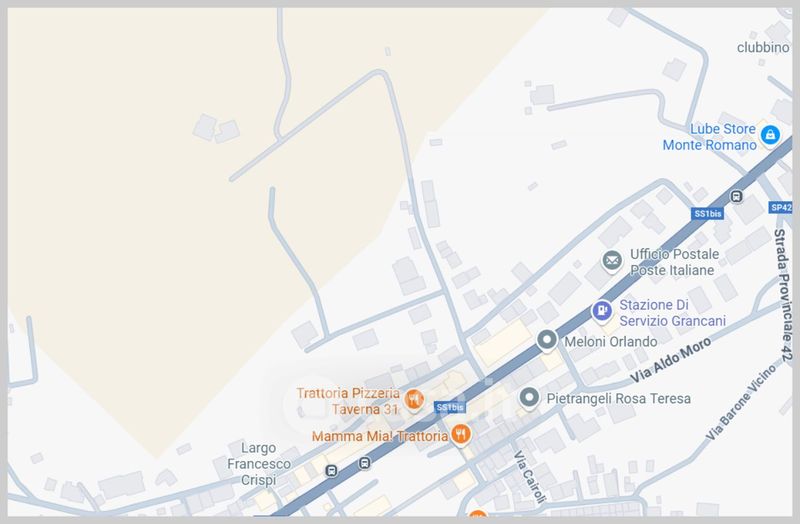The width and height of the screenshot is (800, 524).
Task: Open the Mamma Mia! Trattoria label
Action: pos(380,436)
